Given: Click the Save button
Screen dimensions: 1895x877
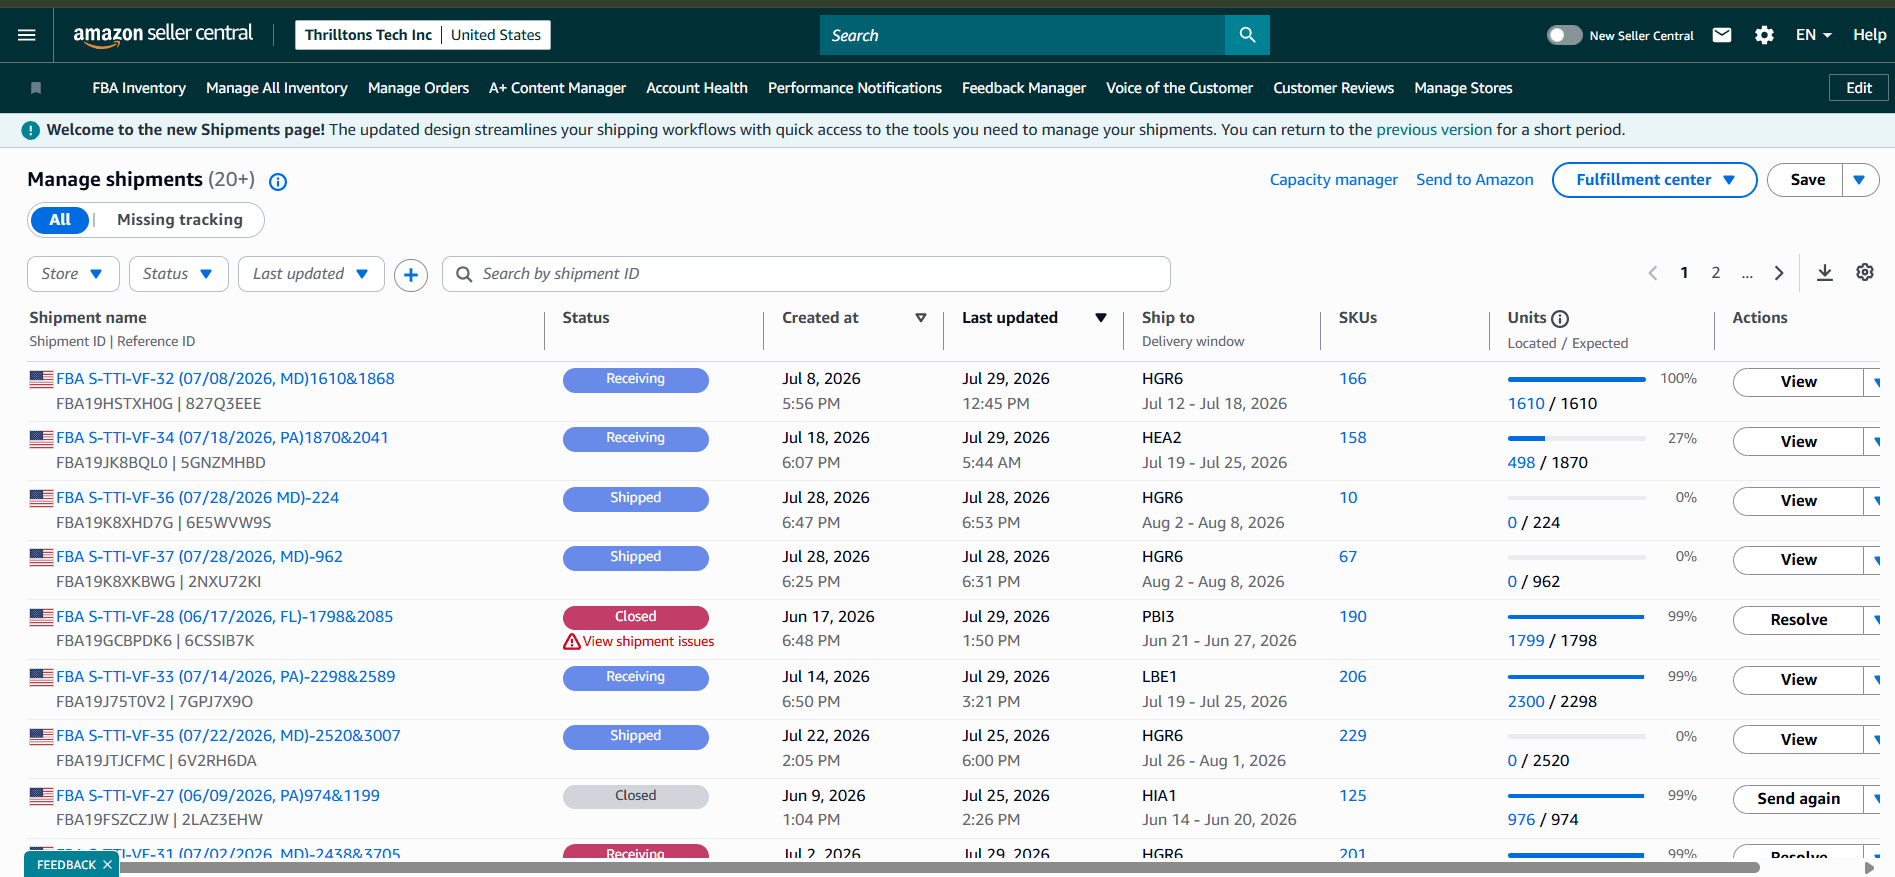Looking at the screenshot, I should coord(1807,180).
